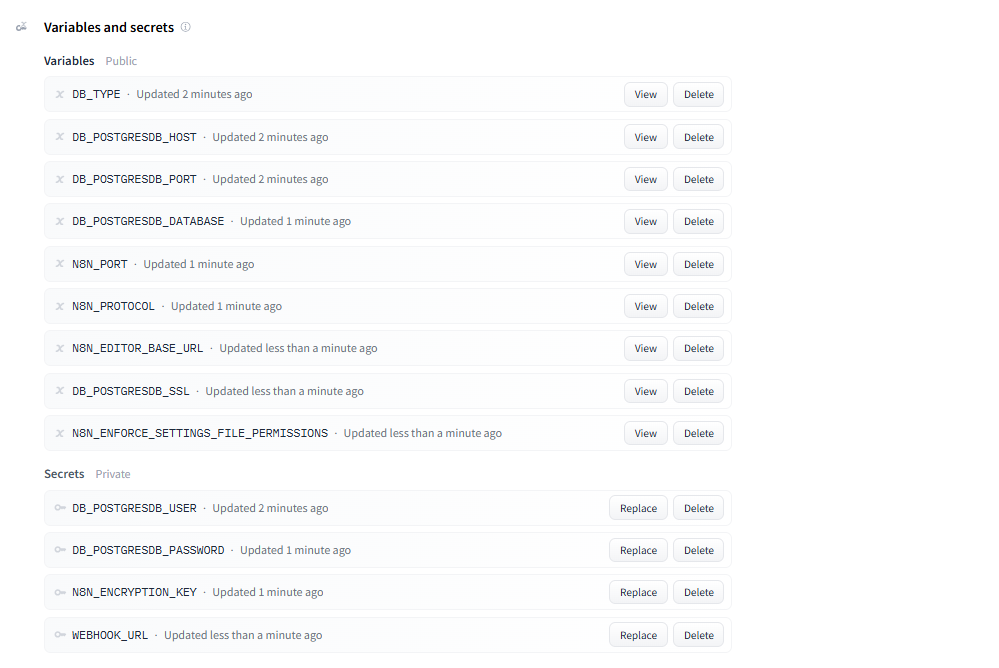Click the variable icon beside DB_POSTGRESDB_DATABASE
This screenshot has width=999, height=668.
[59, 221]
